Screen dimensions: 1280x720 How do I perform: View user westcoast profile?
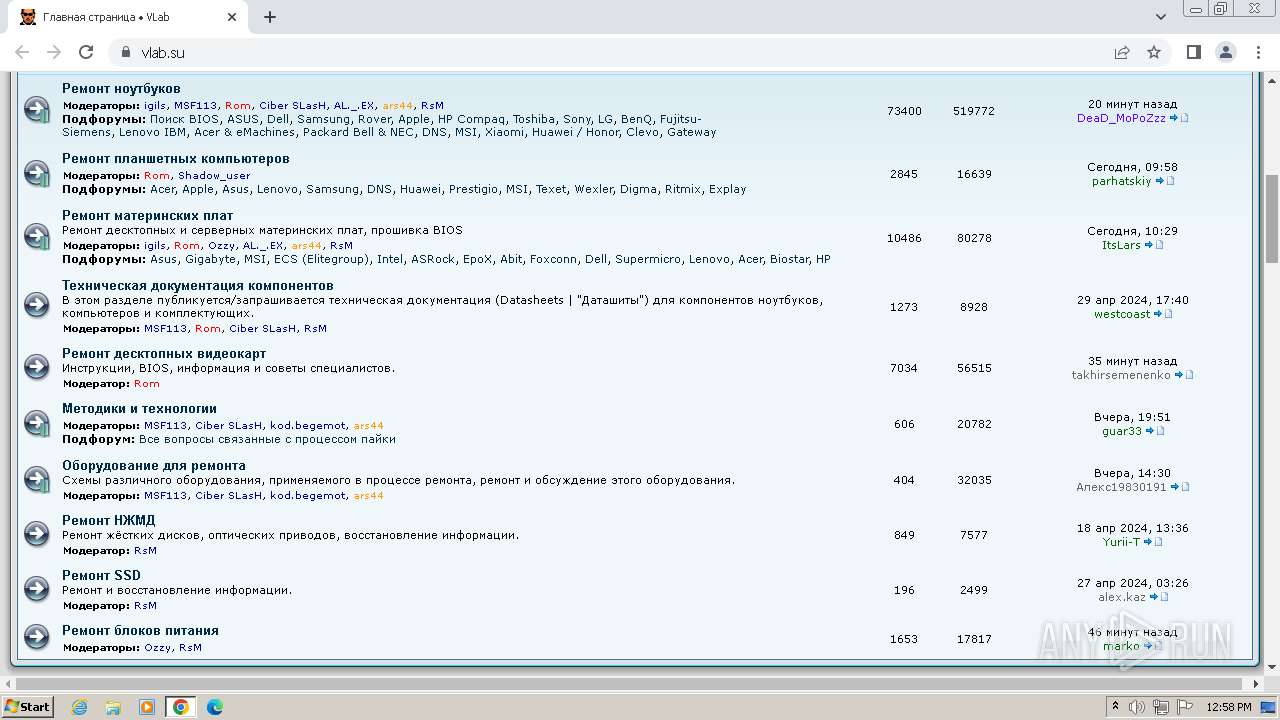point(1122,314)
